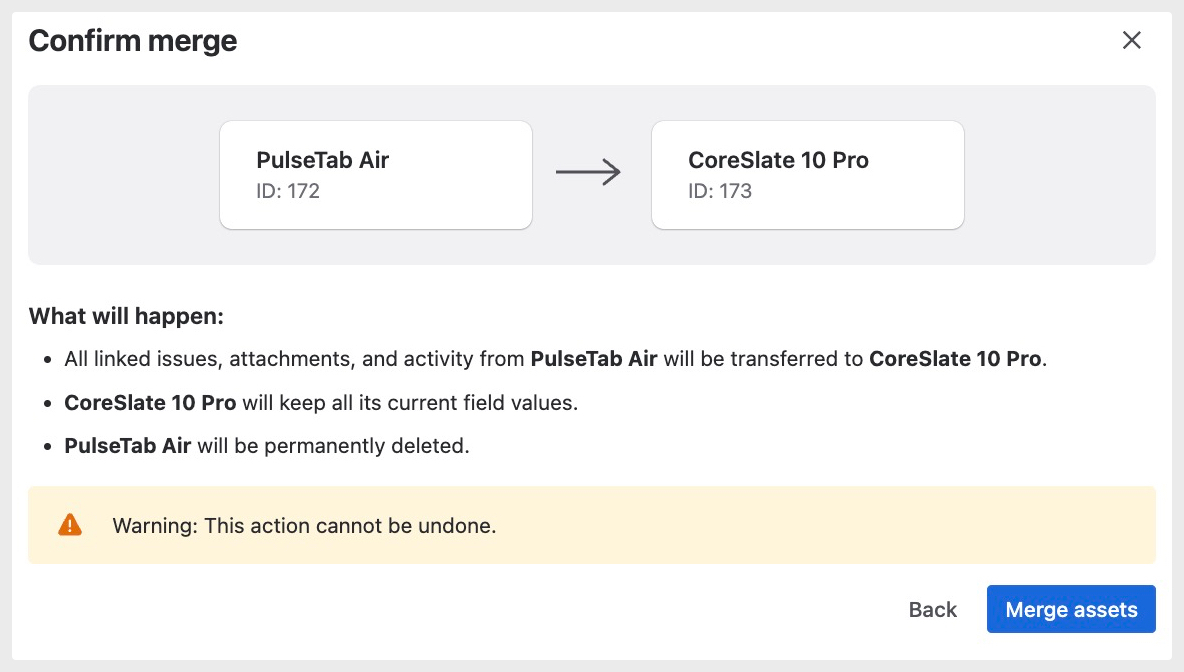Click the 'ID: 173' label
1184x672 pixels.
pyautogui.click(x=720, y=191)
